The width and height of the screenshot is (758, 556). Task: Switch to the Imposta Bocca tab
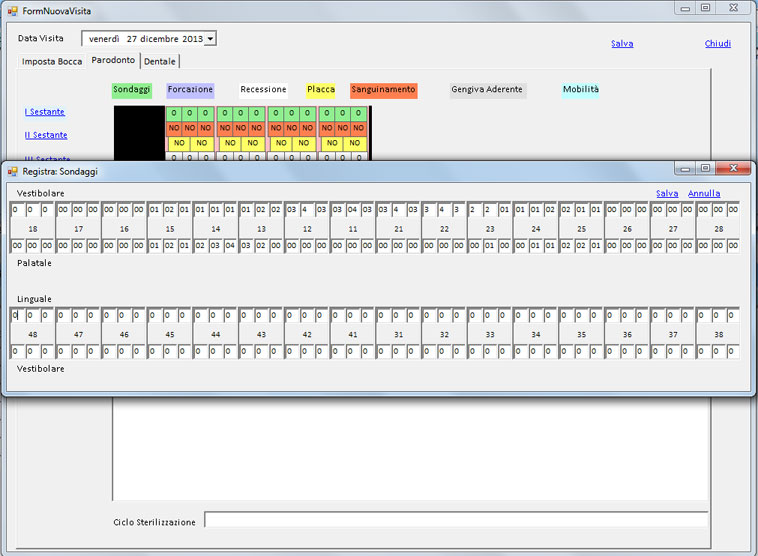[x=52, y=61]
